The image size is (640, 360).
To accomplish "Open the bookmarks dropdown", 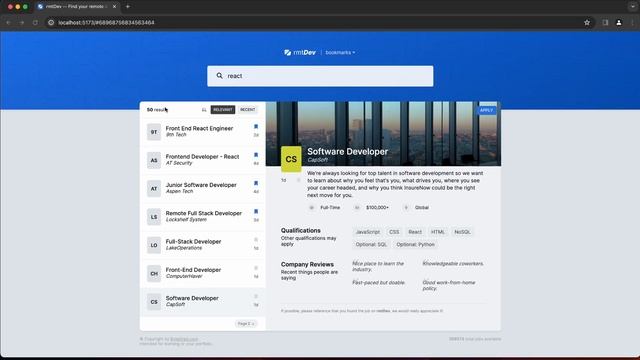I will pos(340,53).
